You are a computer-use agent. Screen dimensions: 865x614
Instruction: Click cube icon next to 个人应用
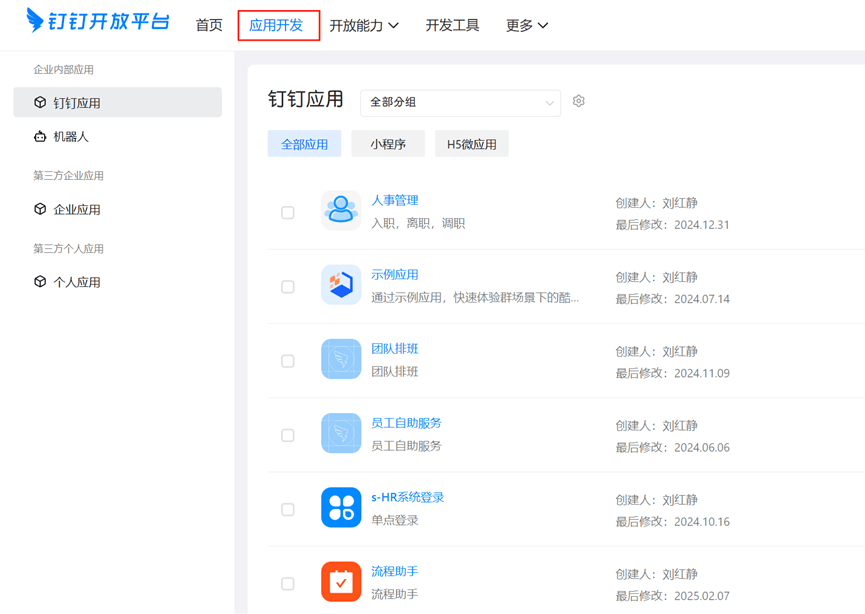pyautogui.click(x=40, y=281)
